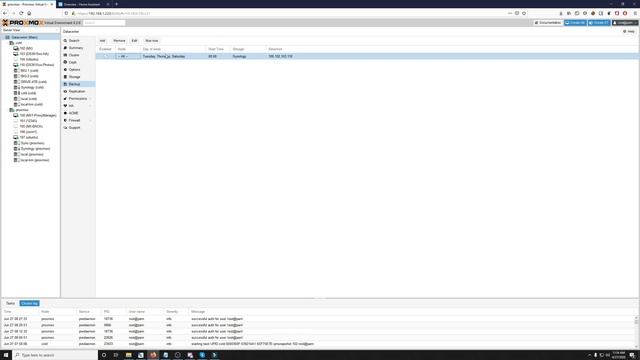The image size is (640, 360).
Task: Switch to the Home Assistant browser tab
Action: pyautogui.click(x=83, y=4)
